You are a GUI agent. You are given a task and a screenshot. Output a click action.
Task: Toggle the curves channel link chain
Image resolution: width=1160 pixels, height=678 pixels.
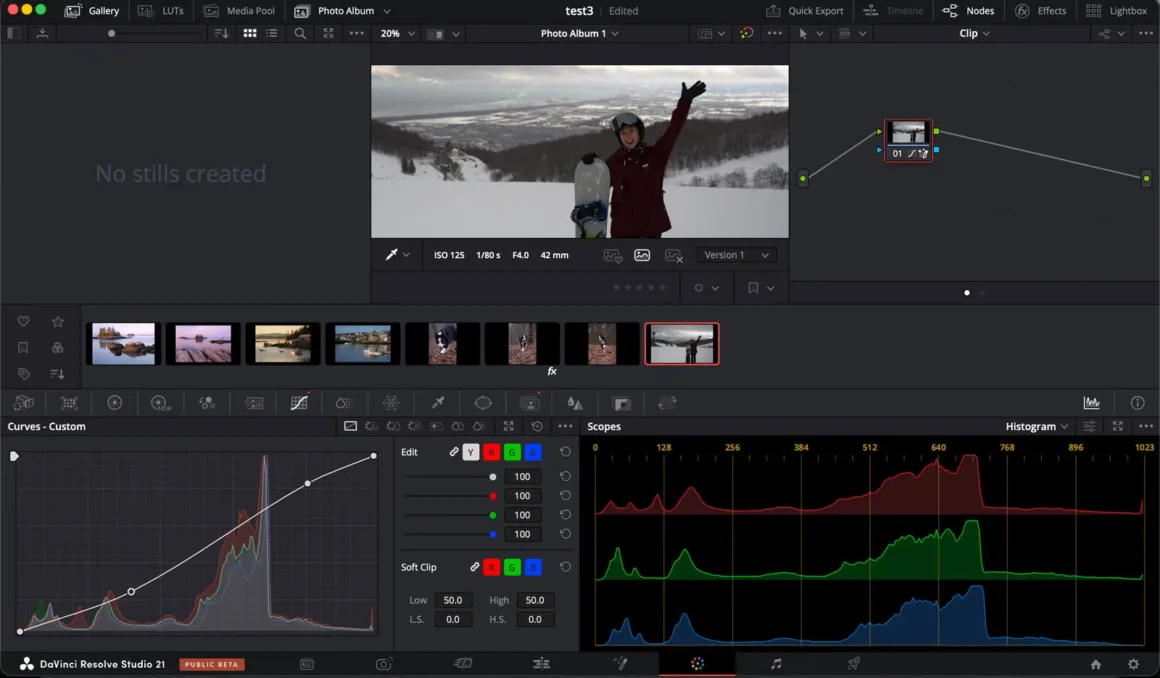pos(454,452)
